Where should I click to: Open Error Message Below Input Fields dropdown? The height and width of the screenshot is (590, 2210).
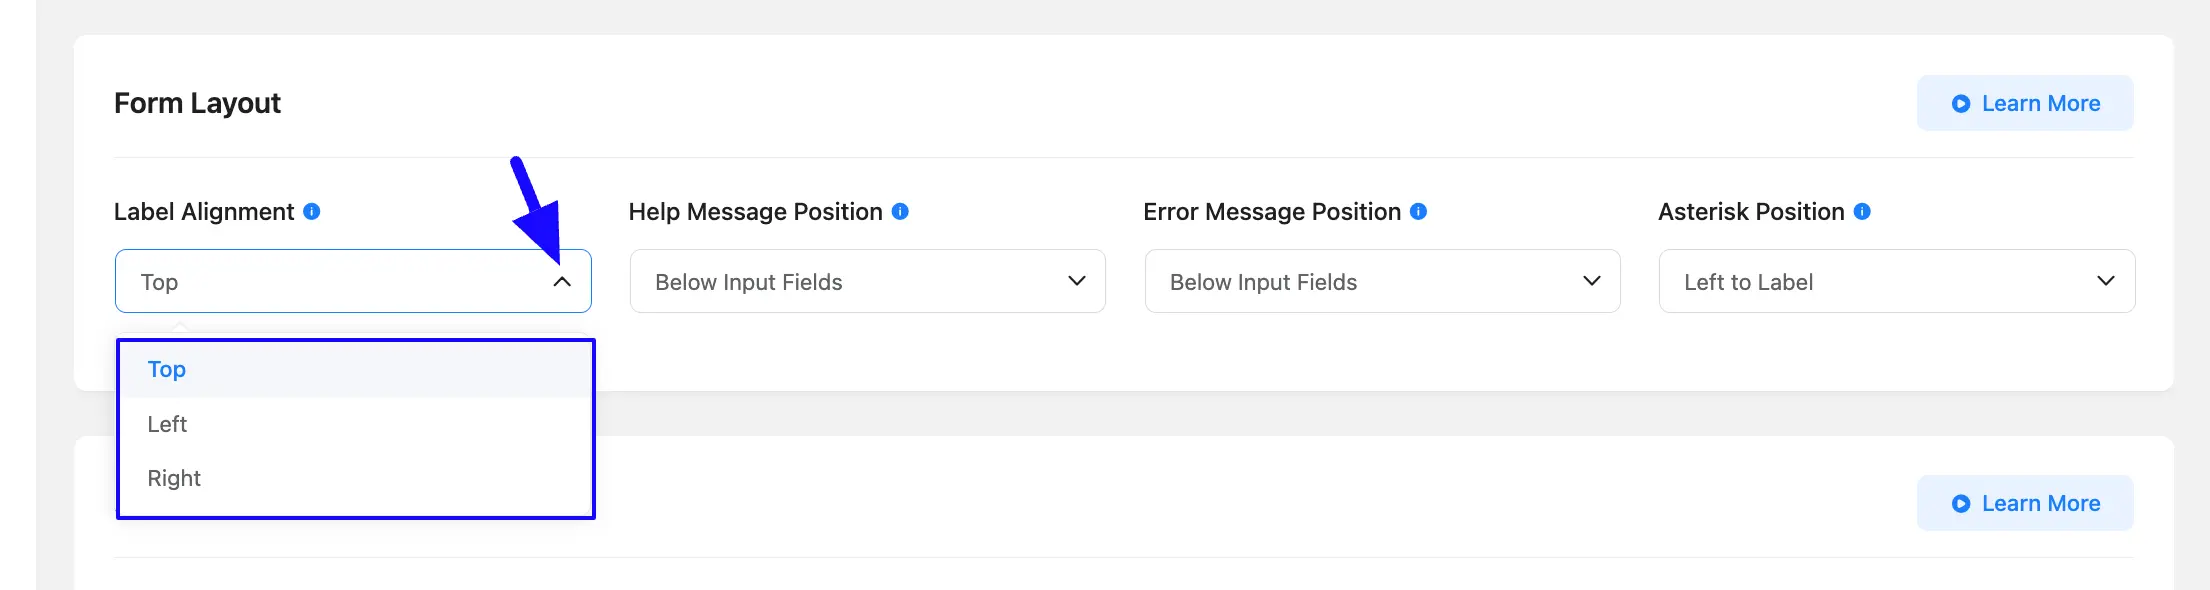click(x=1382, y=281)
